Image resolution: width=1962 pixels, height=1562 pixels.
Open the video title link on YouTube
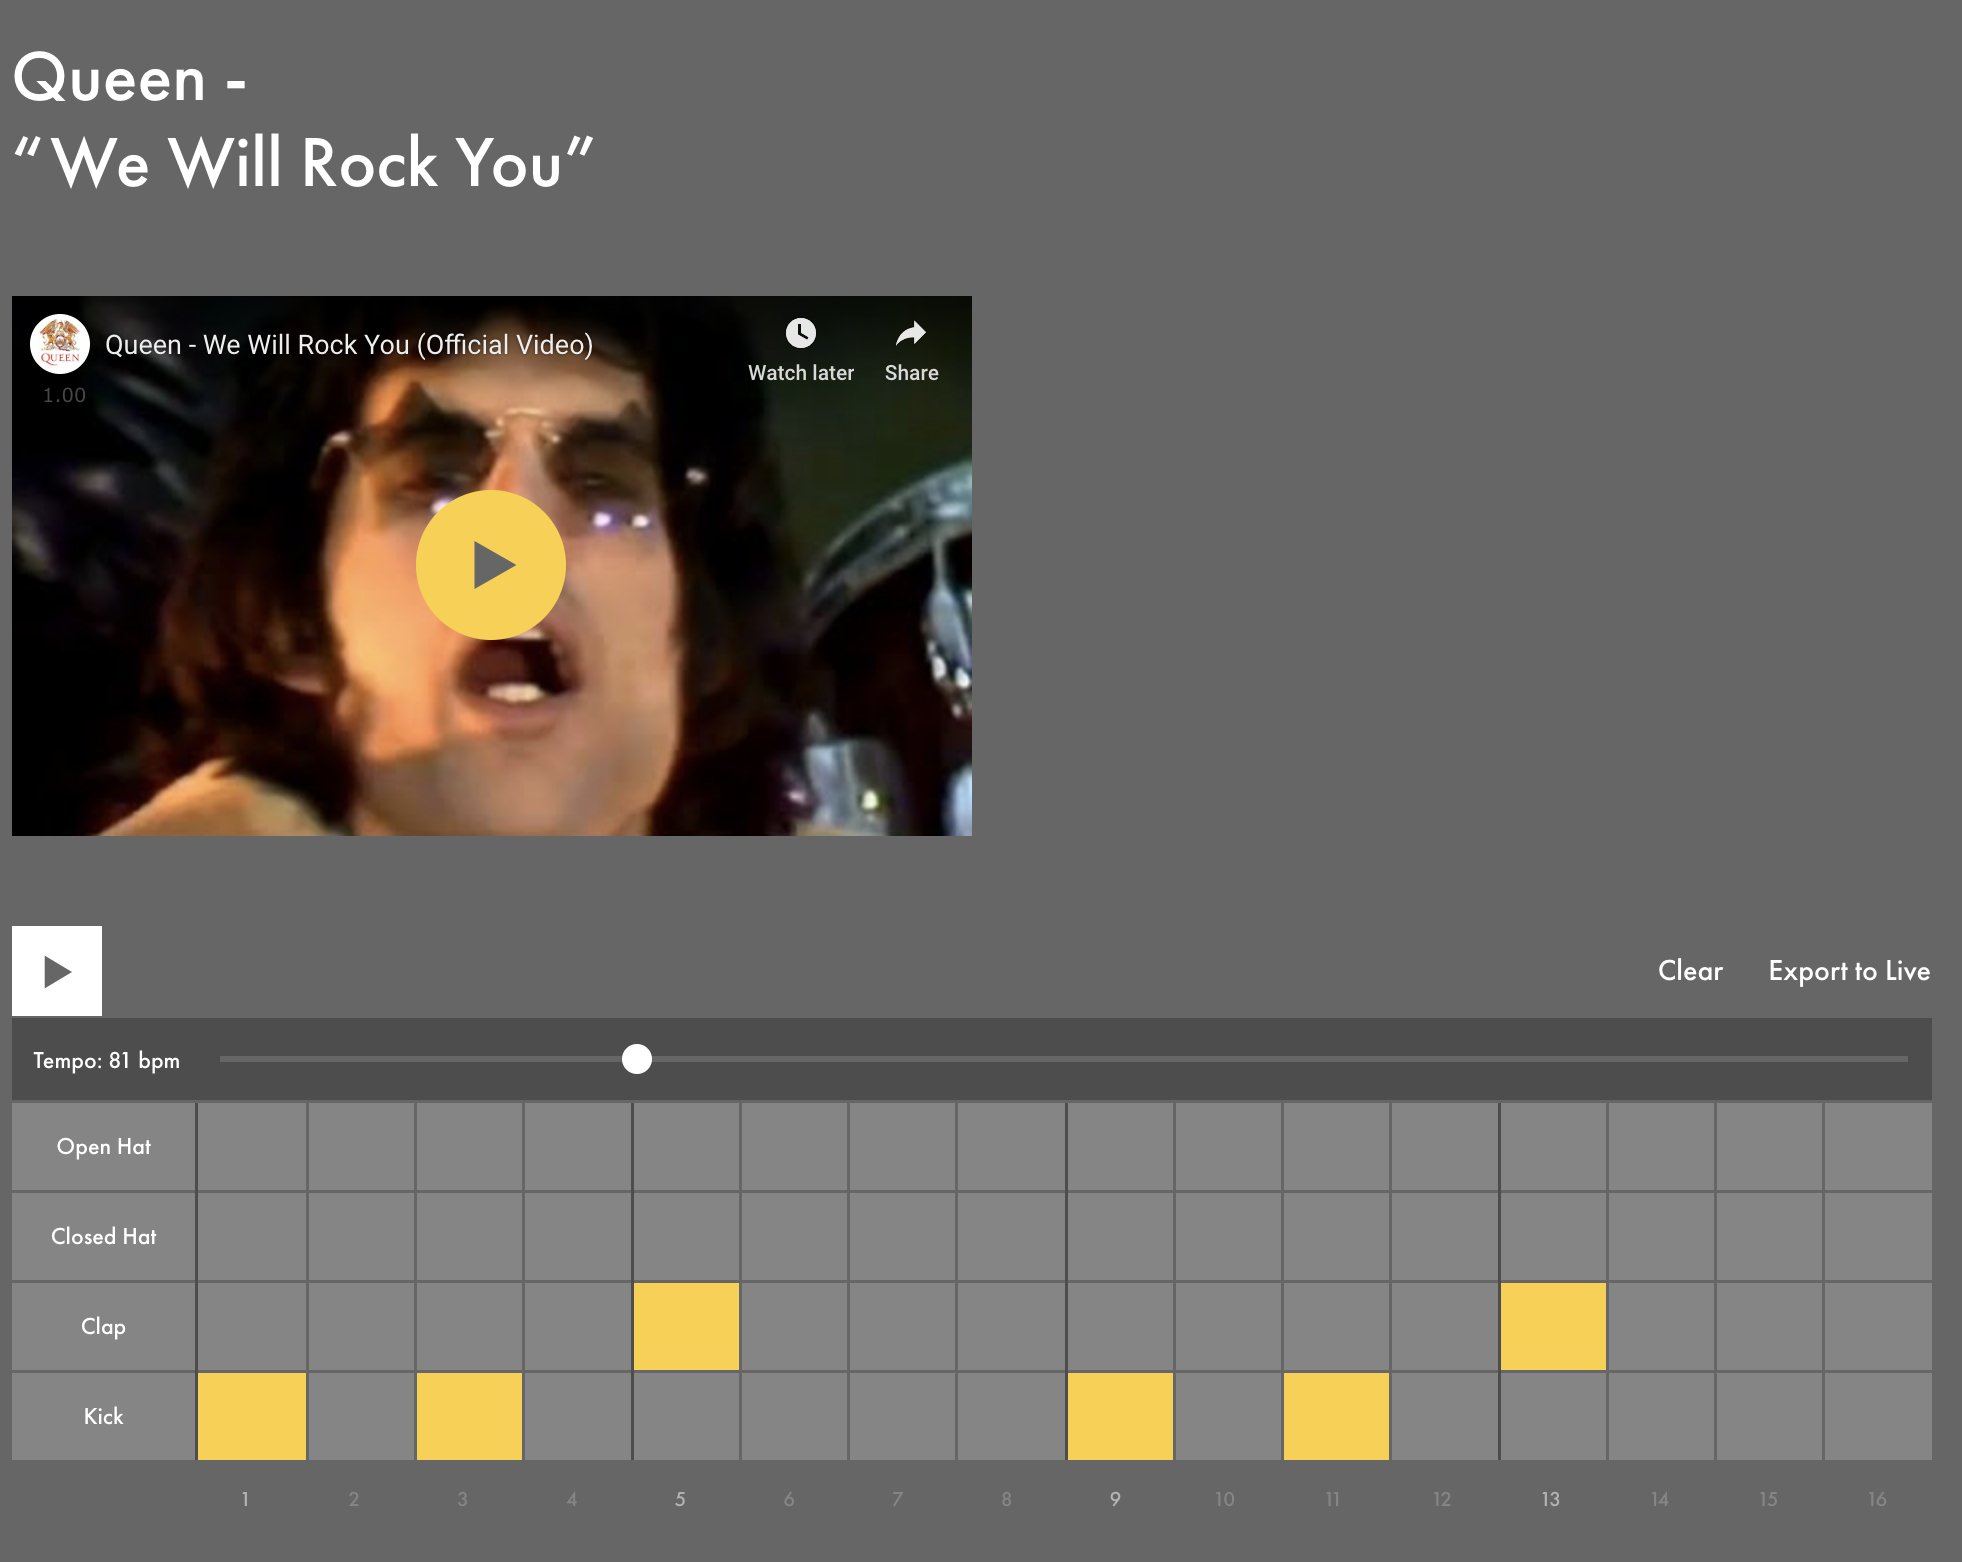349,345
